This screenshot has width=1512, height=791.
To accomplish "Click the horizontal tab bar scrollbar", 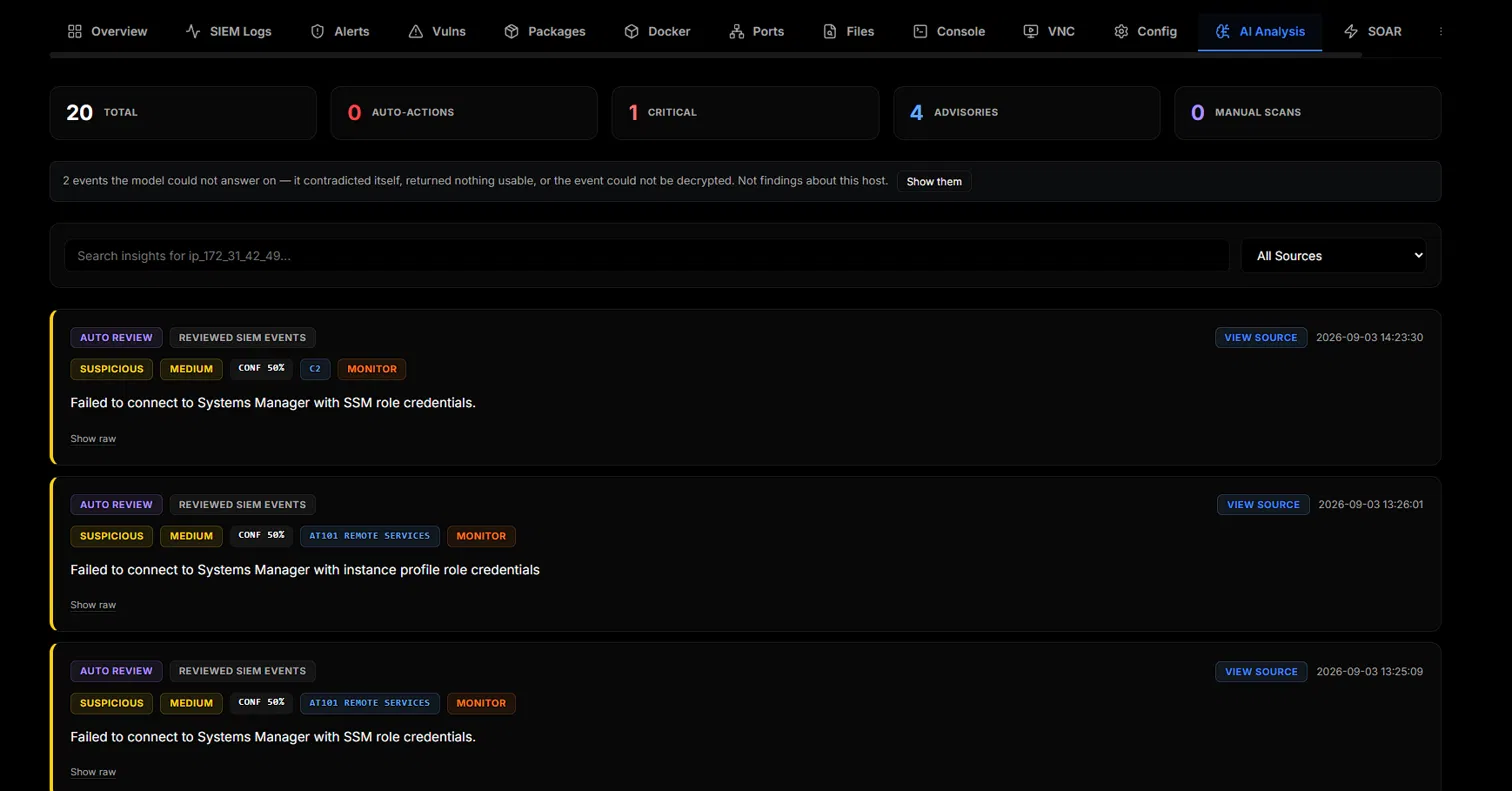I will [x=705, y=54].
